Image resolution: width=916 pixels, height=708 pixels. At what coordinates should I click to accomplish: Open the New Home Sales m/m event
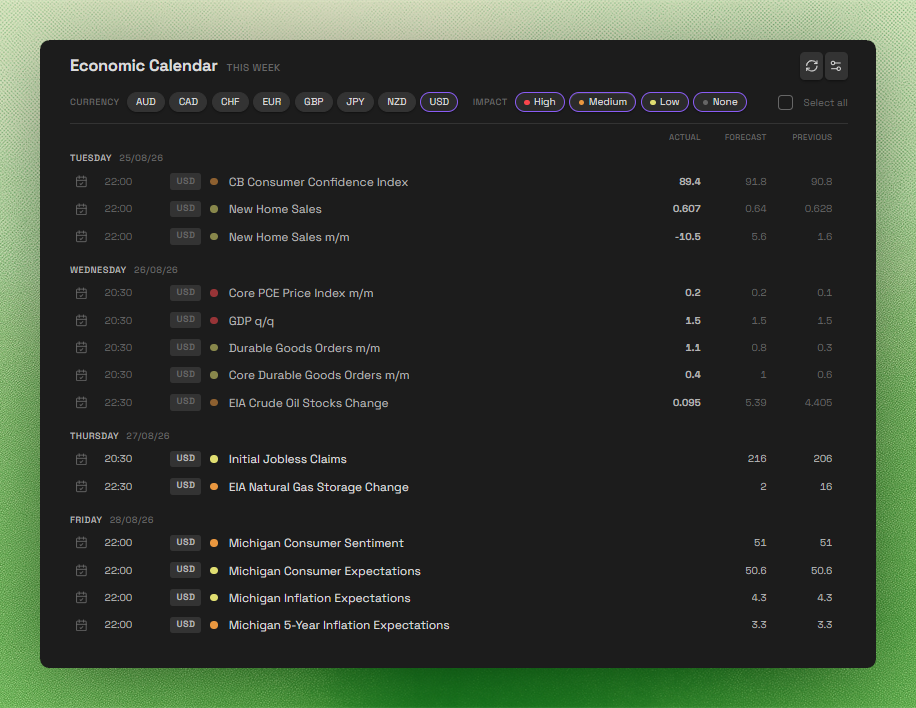pos(289,237)
